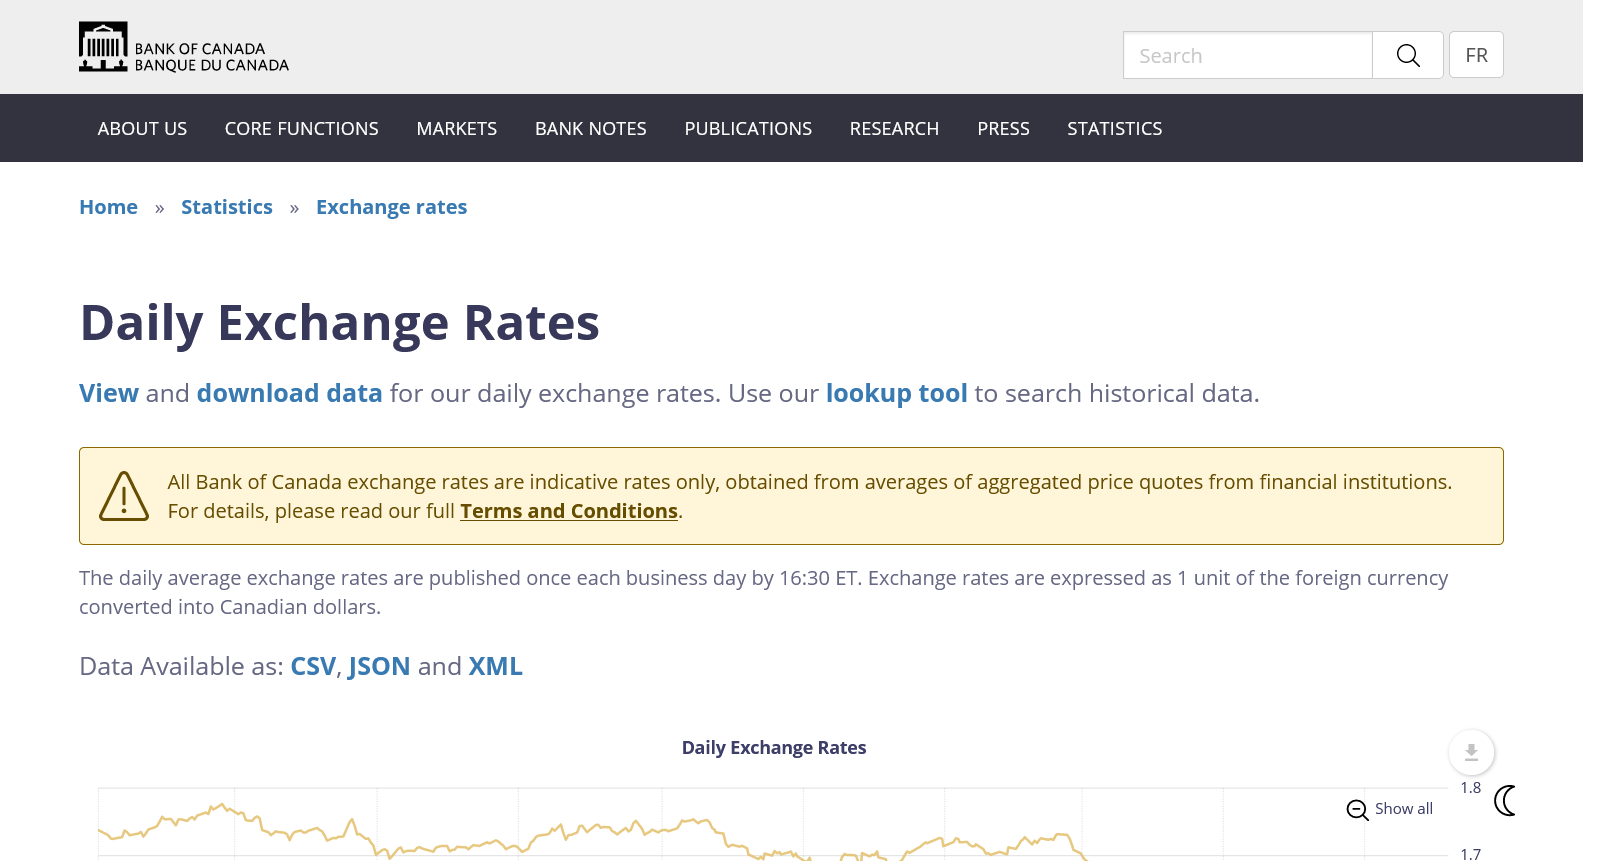This screenshot has width=1603, height=861.
Task: Click the chart download arrow icon
Action: click(1471, 752)
